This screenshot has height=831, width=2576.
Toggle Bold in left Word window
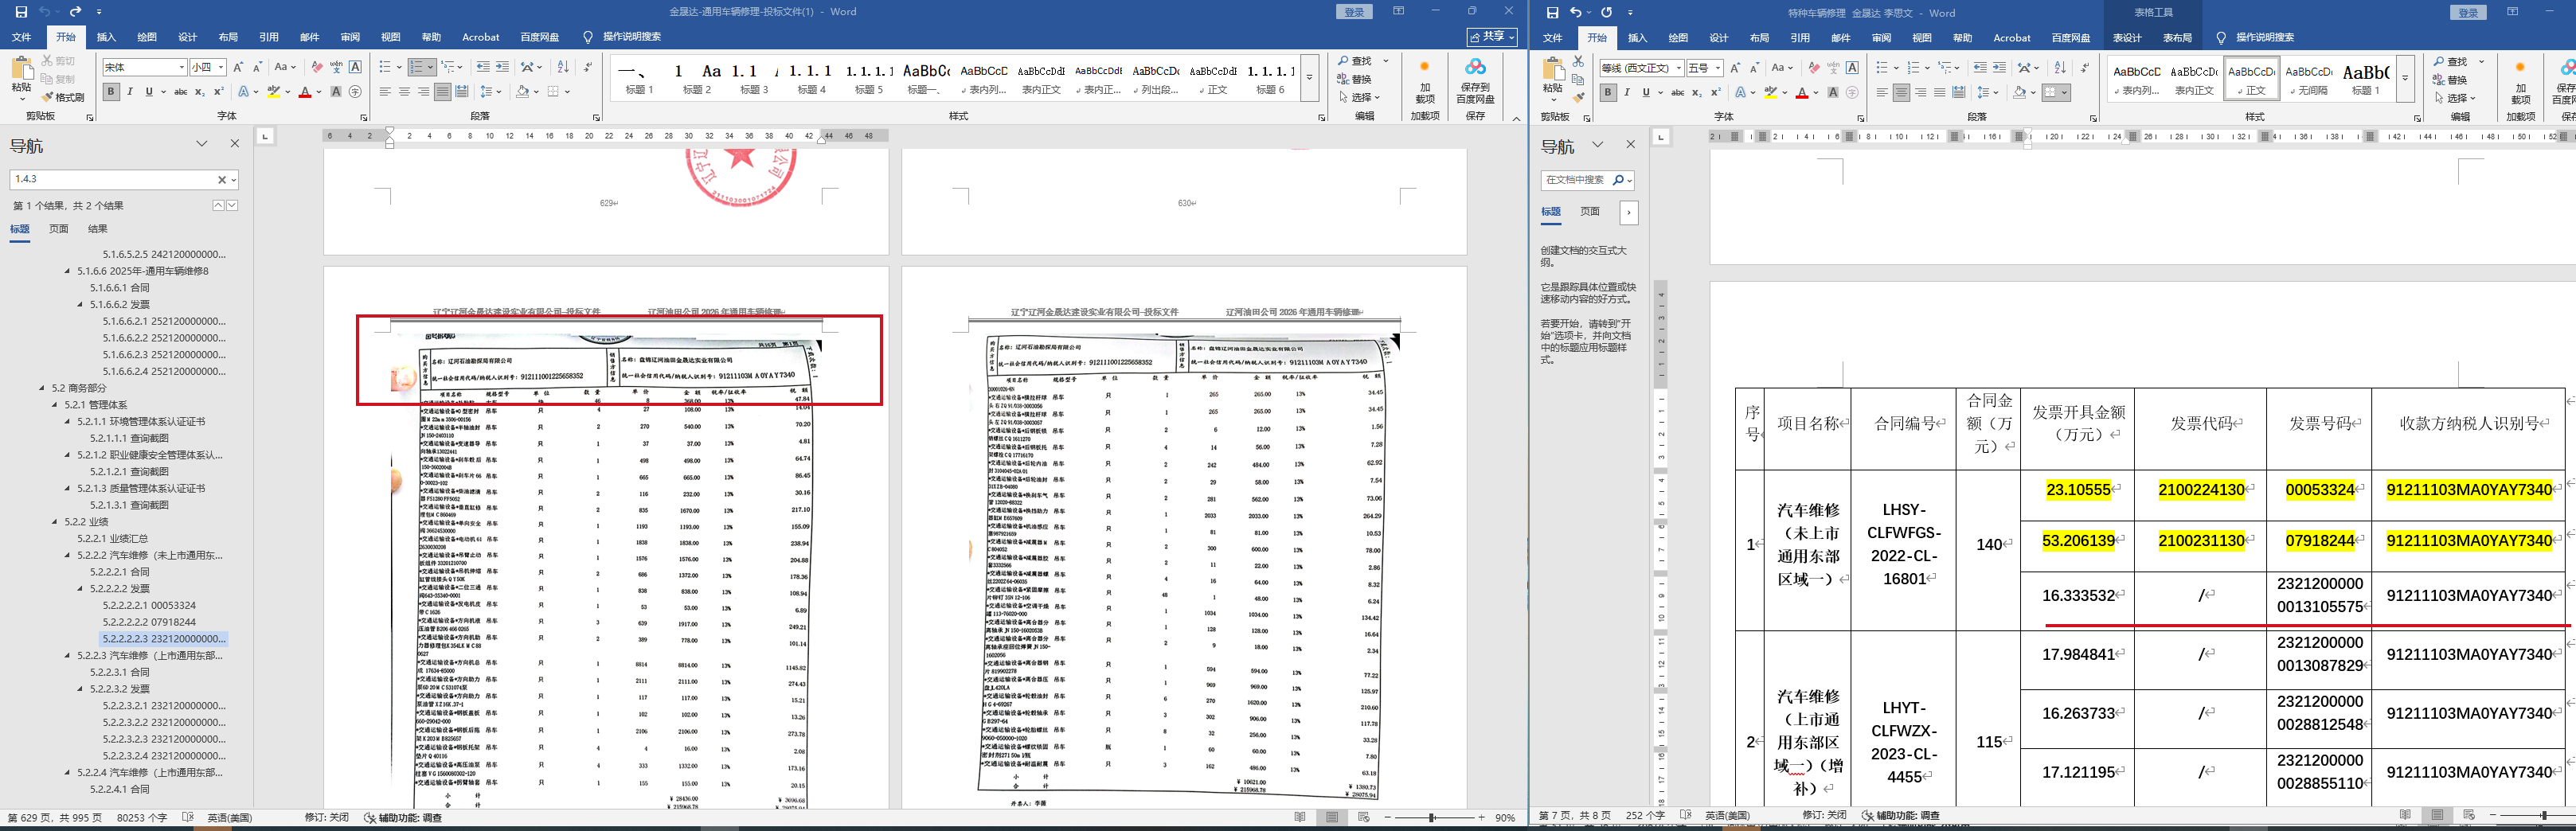[x=111, y=92]
